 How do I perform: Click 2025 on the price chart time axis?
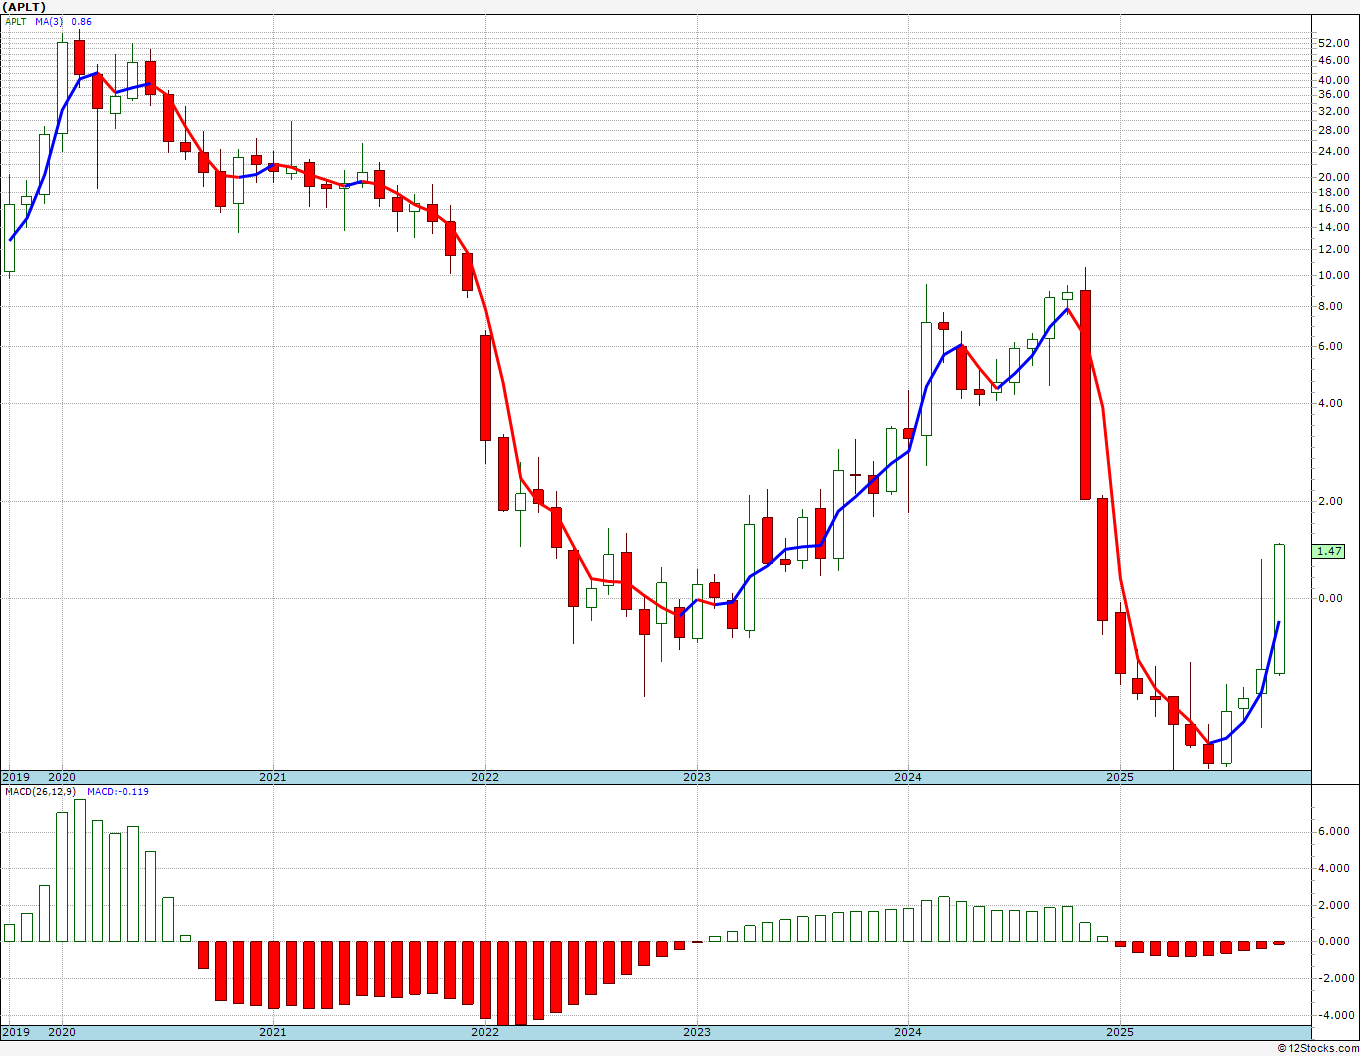1120,777
